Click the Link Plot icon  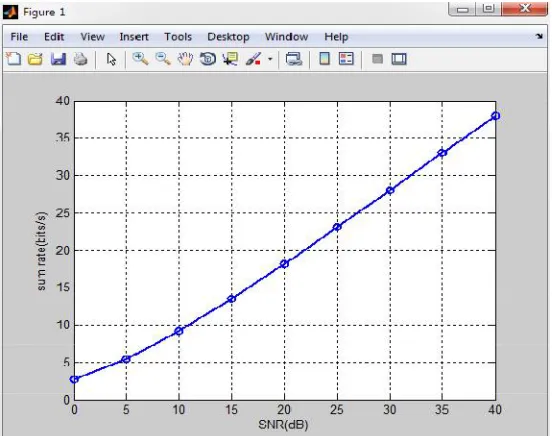pos(294,59)
